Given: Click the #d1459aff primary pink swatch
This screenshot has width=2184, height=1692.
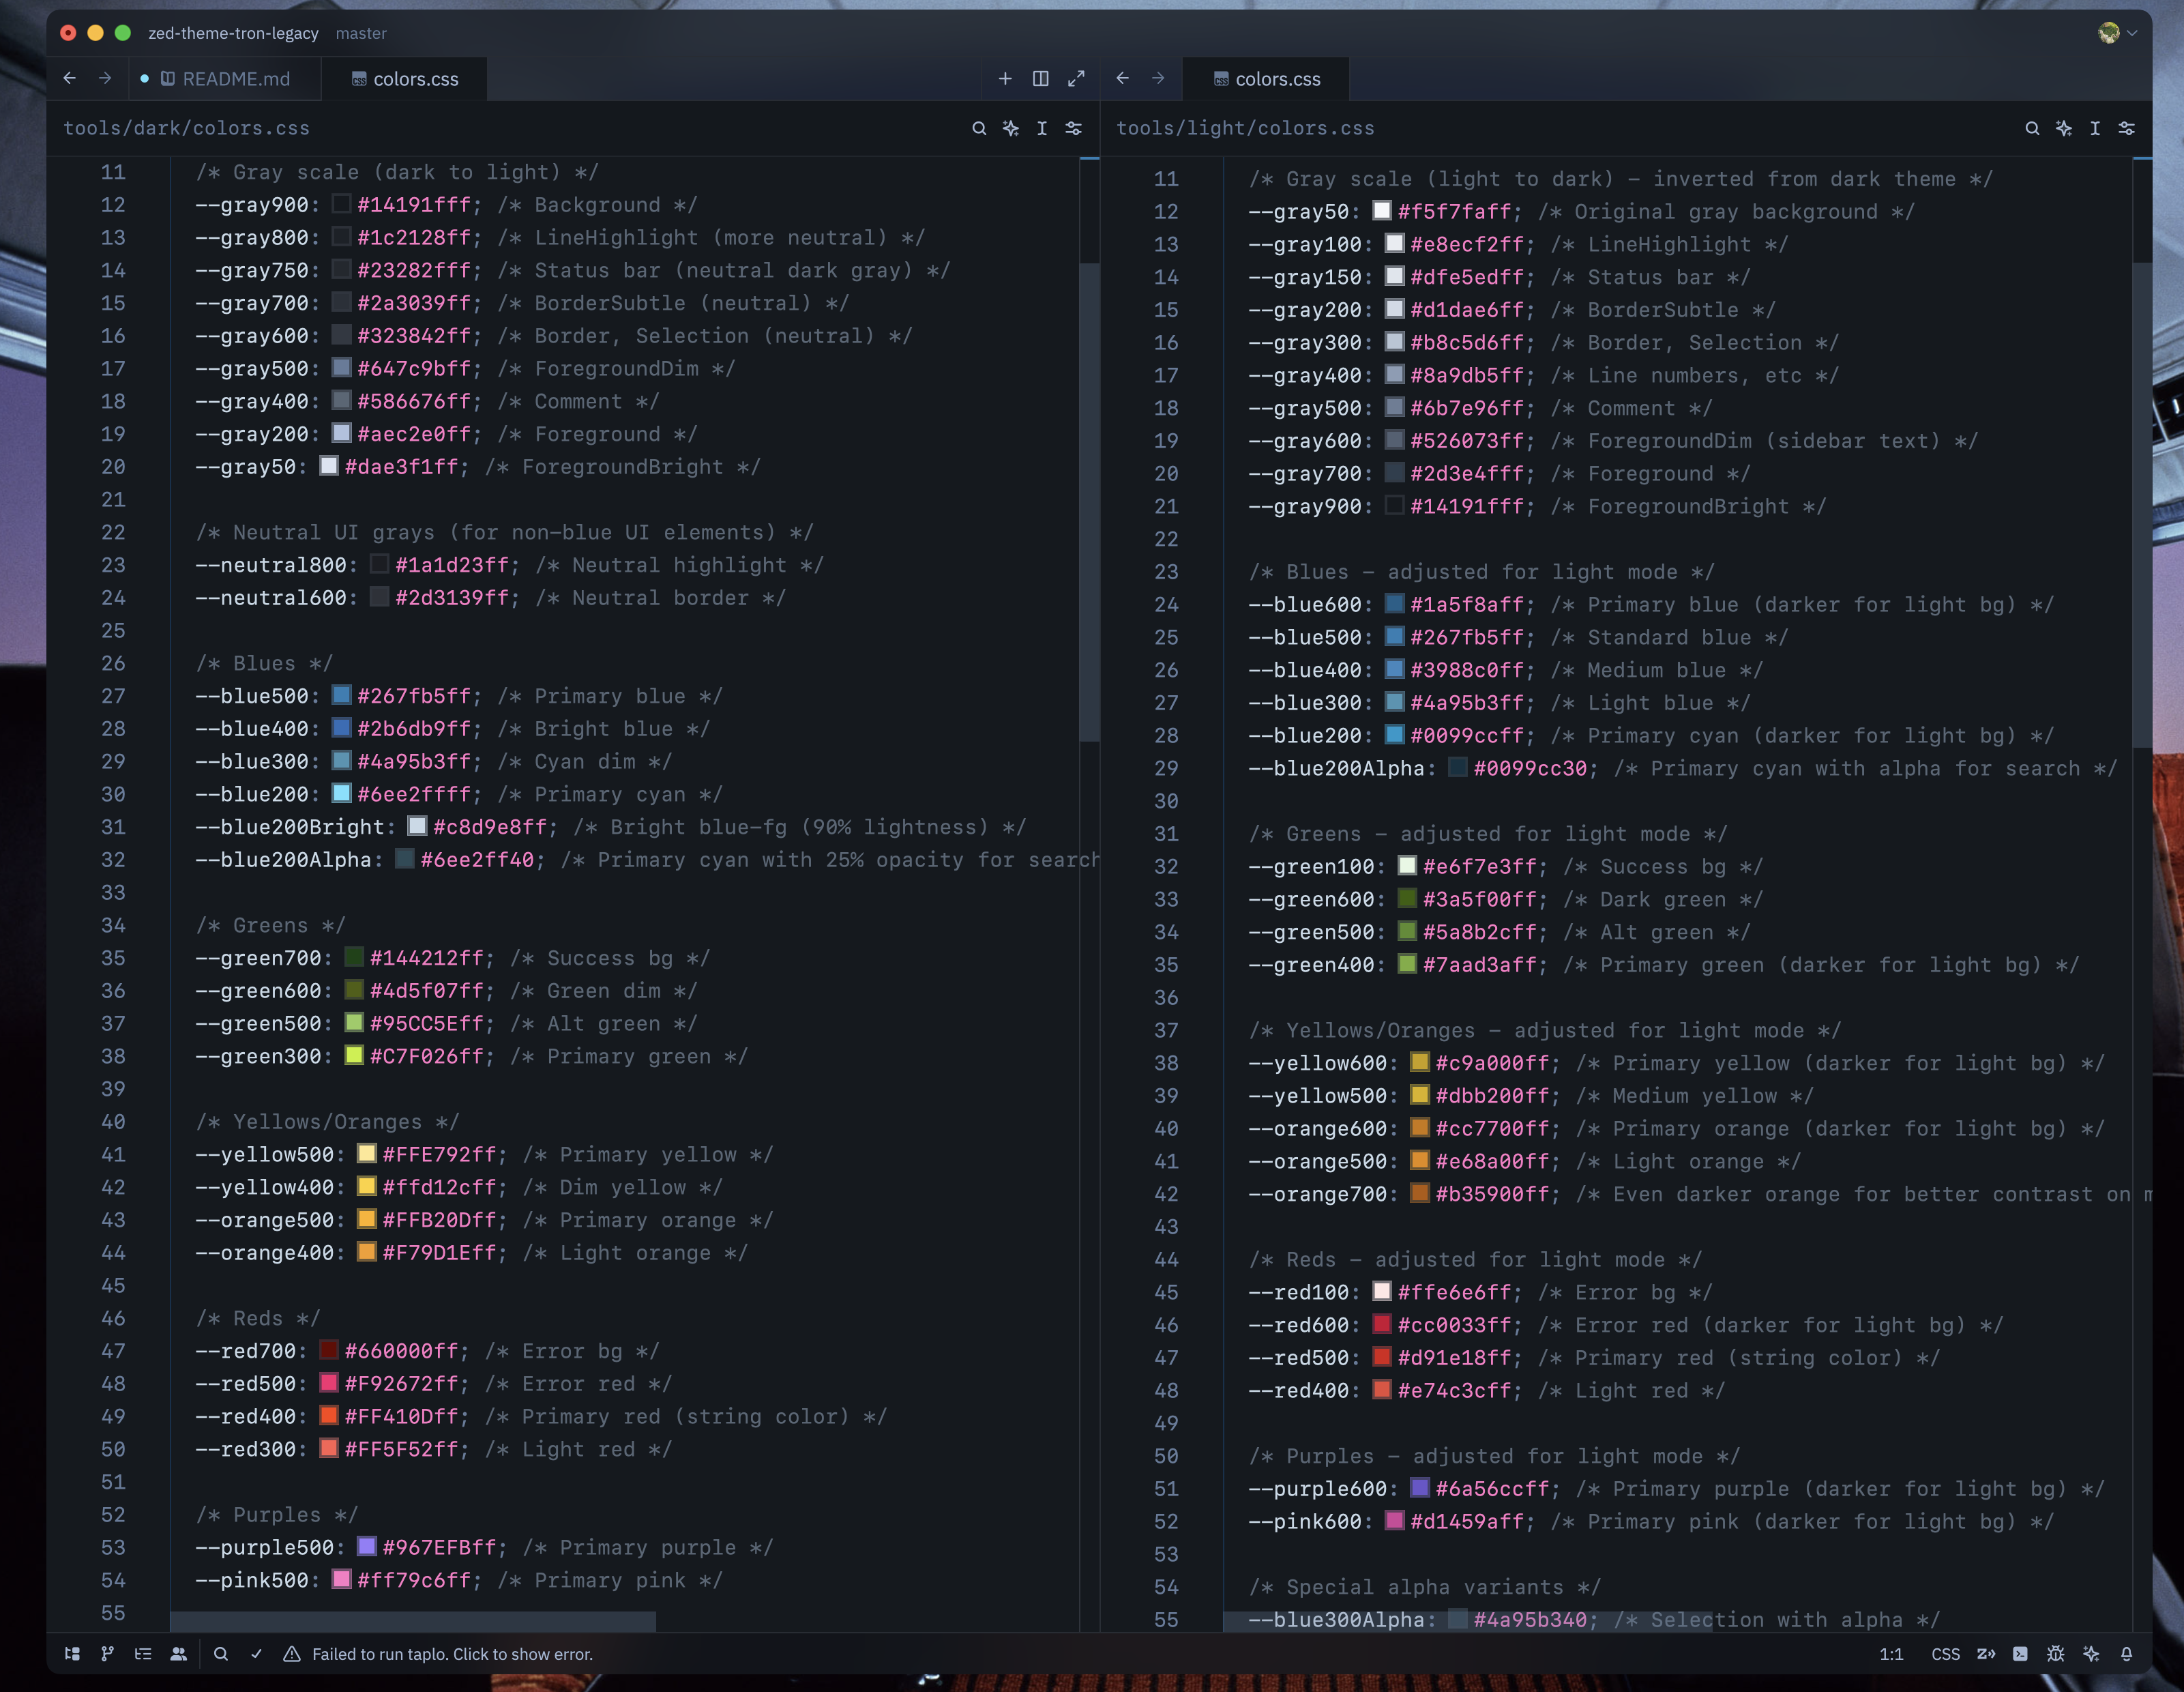Looking at the screenshot, I should [1394, 1521].
